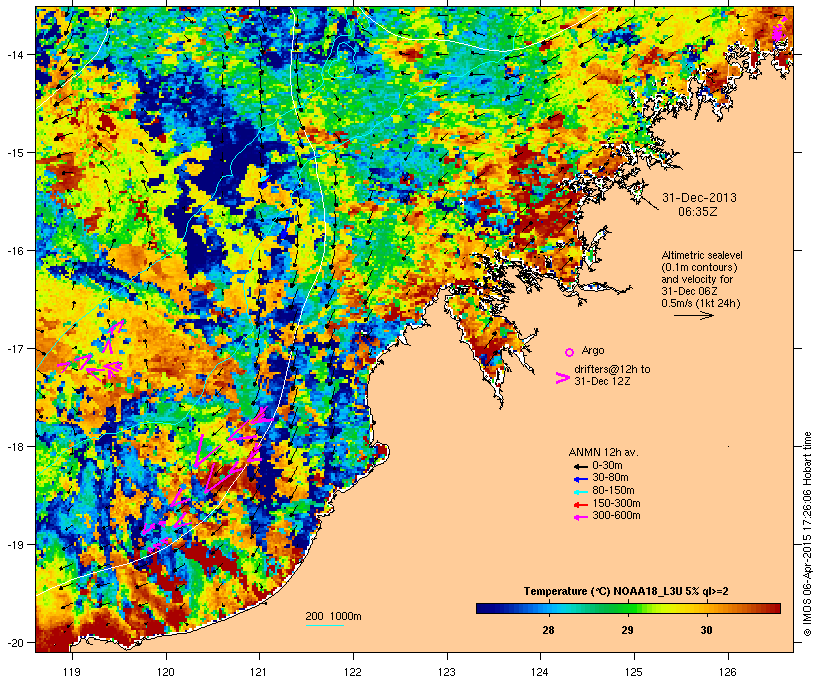Click the latitude label -17
Screen dimensions: 820x680
(14, 348)
